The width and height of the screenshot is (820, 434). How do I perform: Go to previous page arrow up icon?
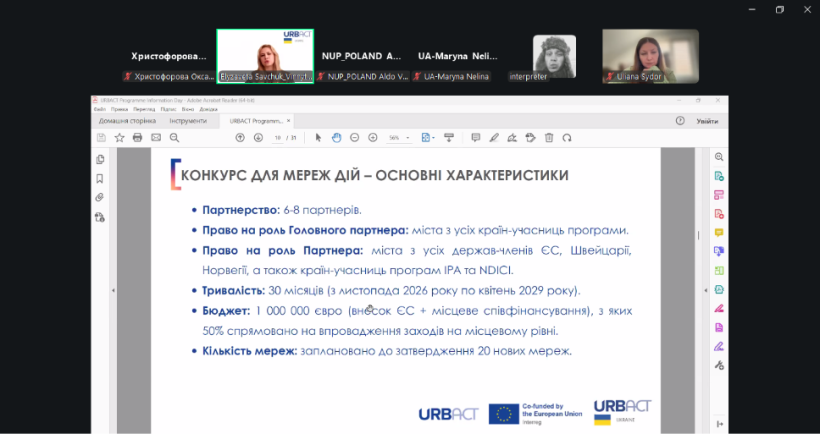click(x=240, y=138)
